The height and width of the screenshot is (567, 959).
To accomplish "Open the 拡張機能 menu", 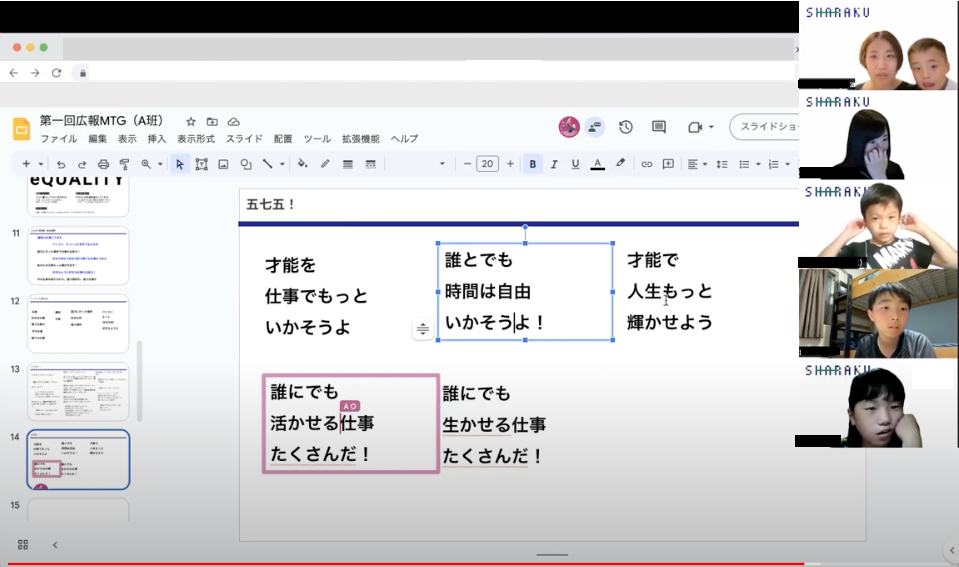I will click(x=361, y=139).
